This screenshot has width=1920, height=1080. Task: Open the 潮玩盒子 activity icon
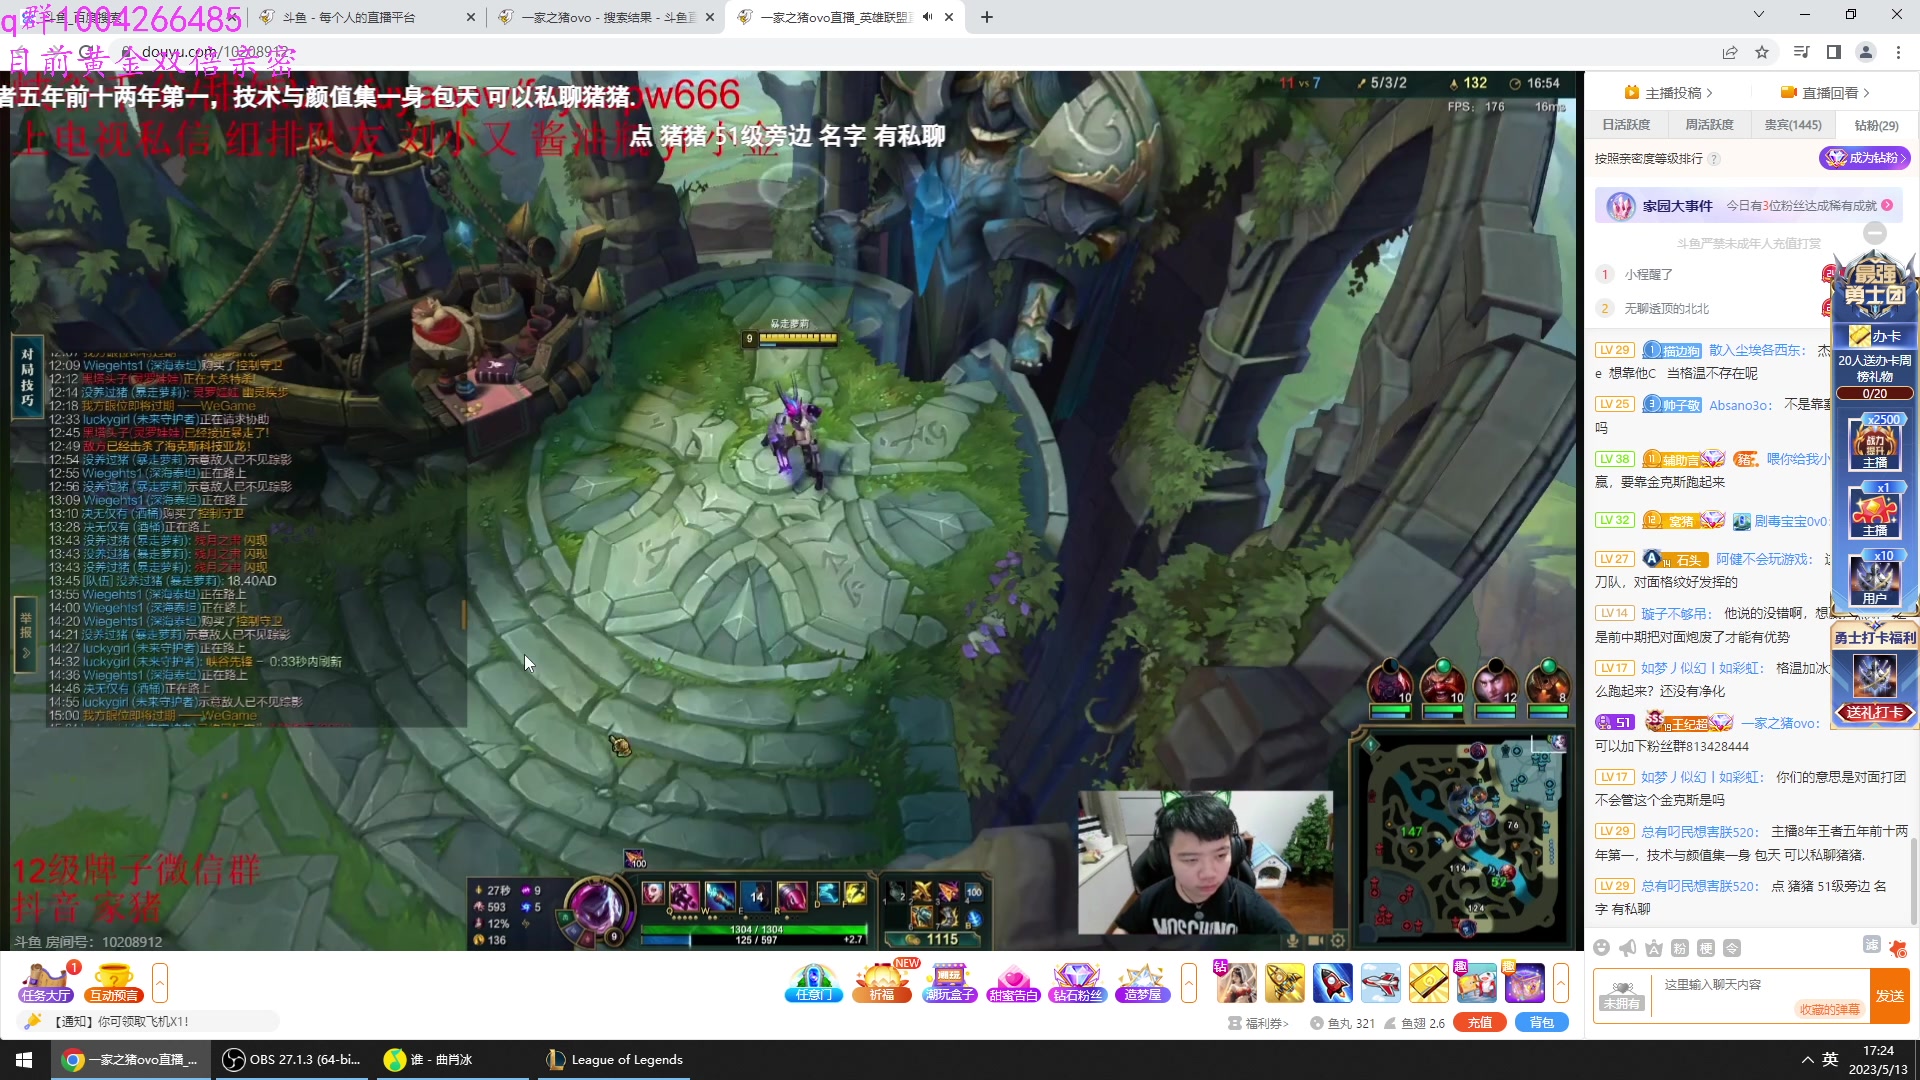pyautogui.click(x=949, y=983)
